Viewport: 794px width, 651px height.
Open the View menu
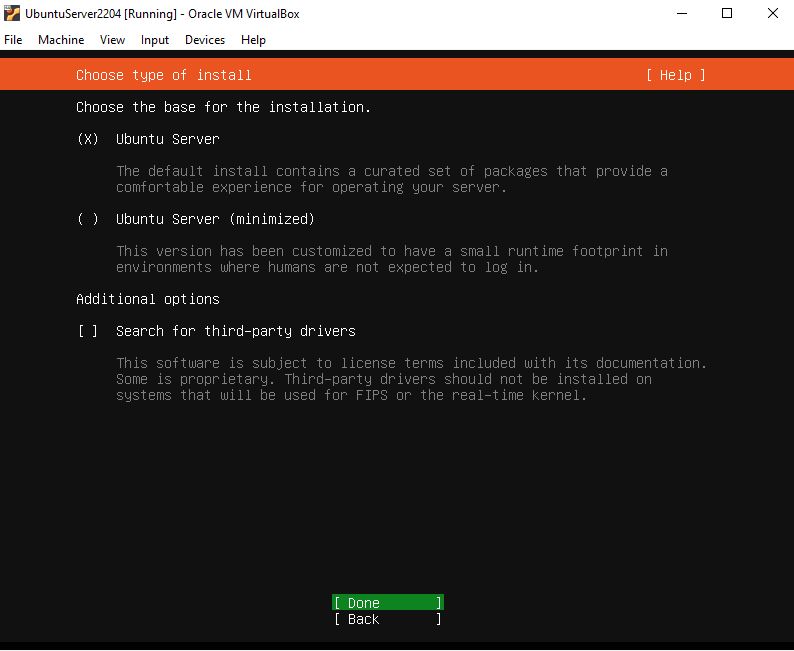pyautogui.click(x=112, y=39)
